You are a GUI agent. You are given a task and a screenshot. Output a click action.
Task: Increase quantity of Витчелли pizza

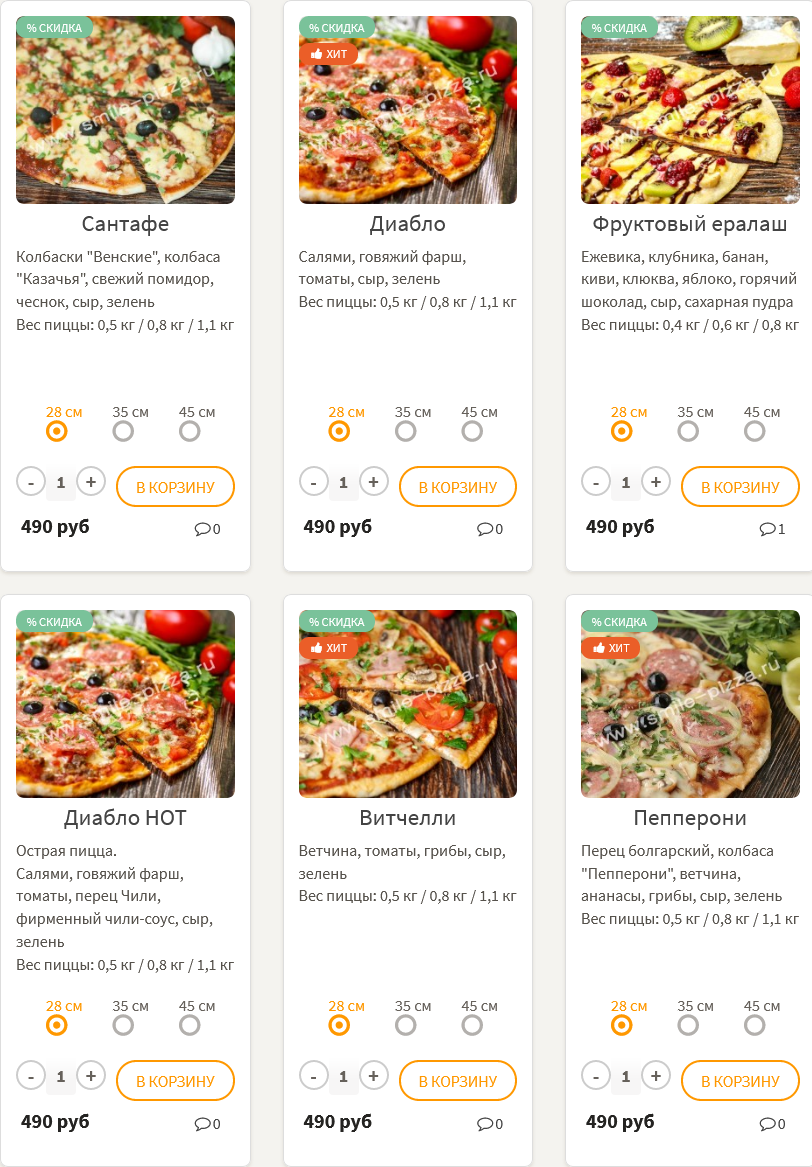pos(373,1076)
